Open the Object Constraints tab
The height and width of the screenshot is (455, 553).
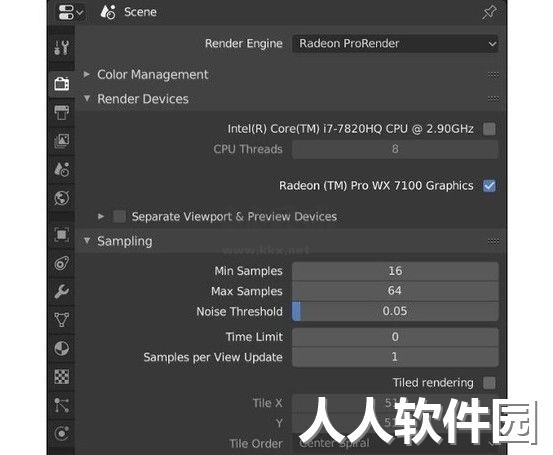pyautogui.click(x=62, y=263)
